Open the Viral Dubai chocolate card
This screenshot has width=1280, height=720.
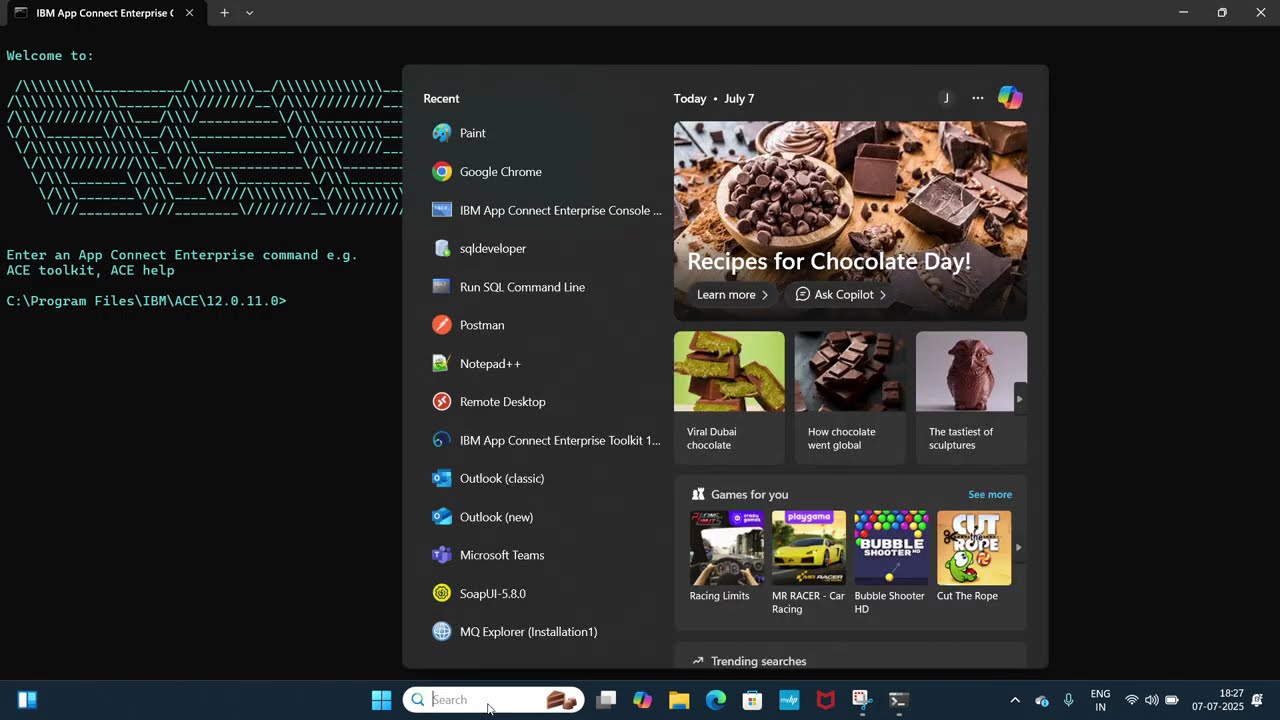(729, 397)
